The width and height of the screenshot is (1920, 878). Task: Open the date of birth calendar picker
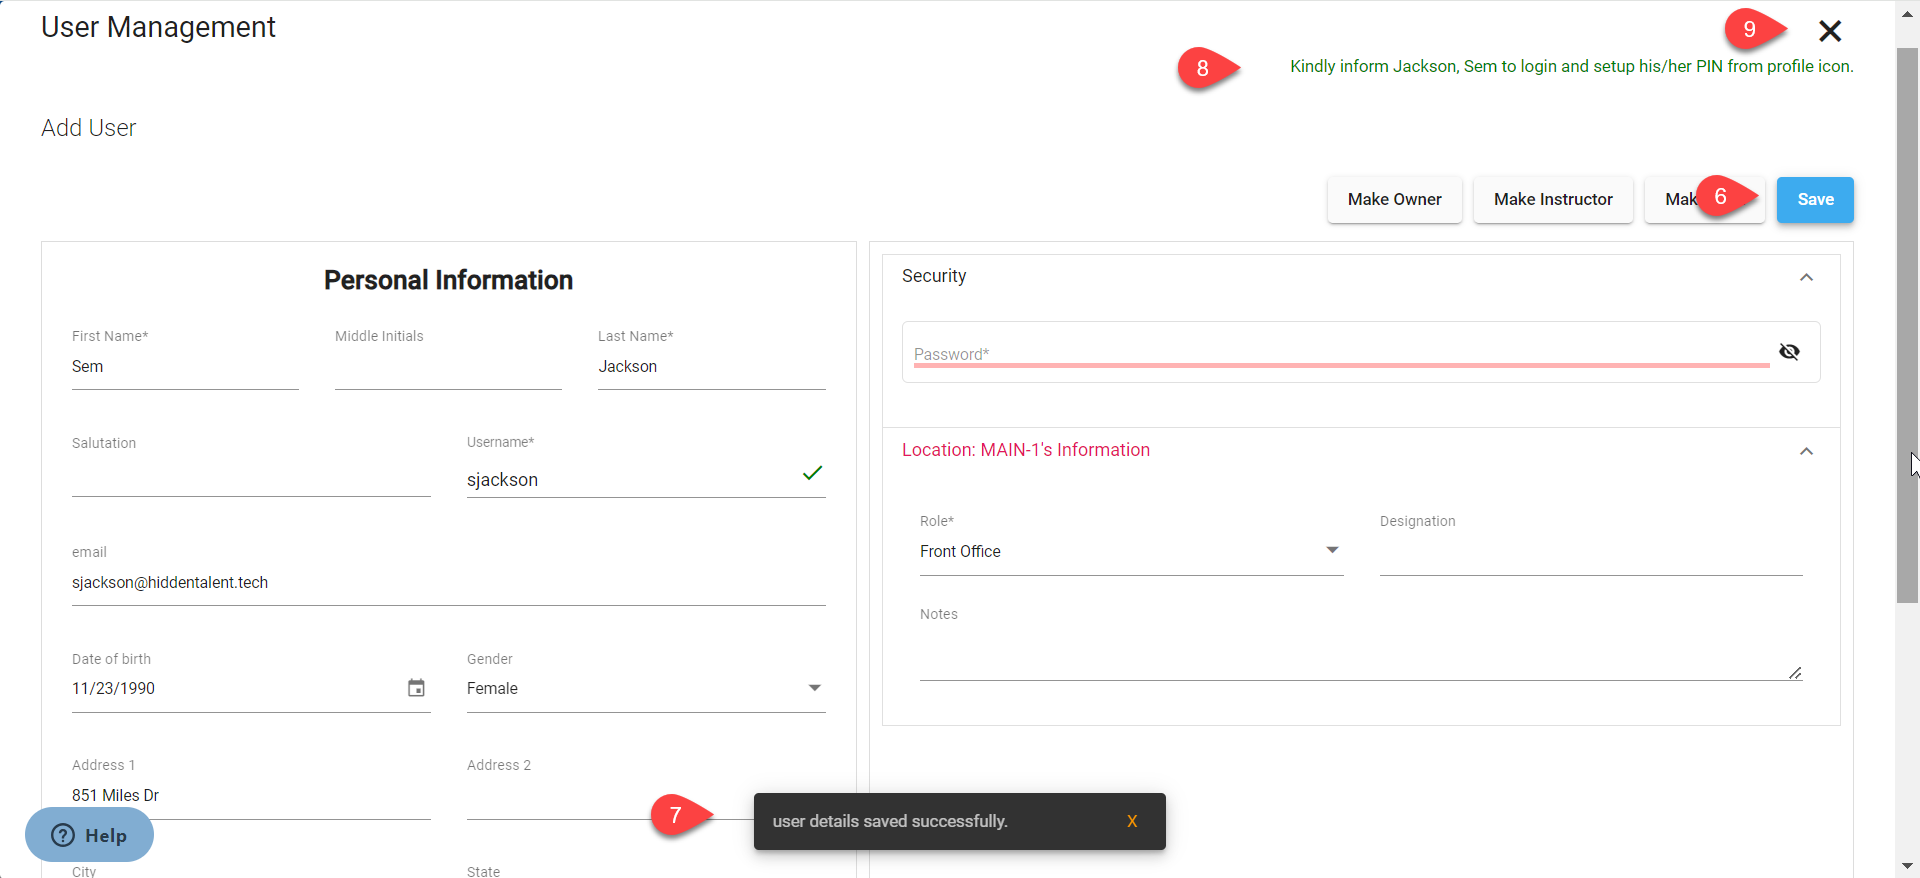[416, 688]
